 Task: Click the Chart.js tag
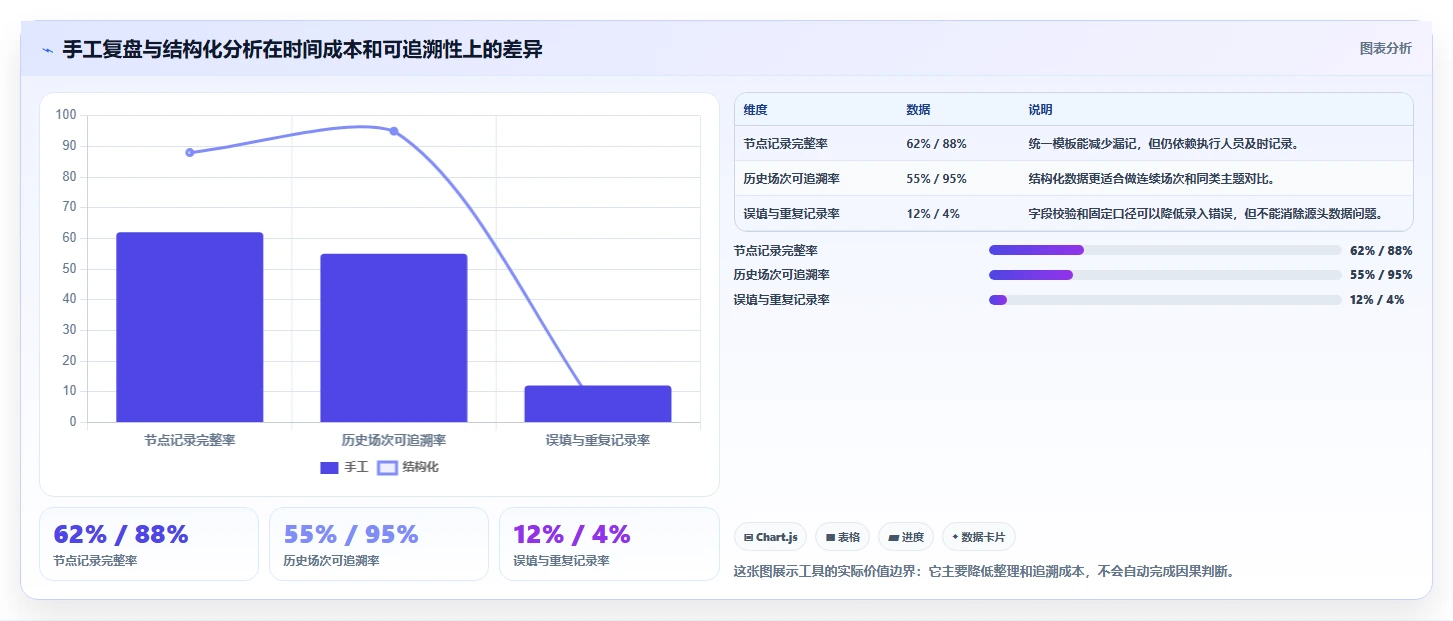(x=770, y=537)
